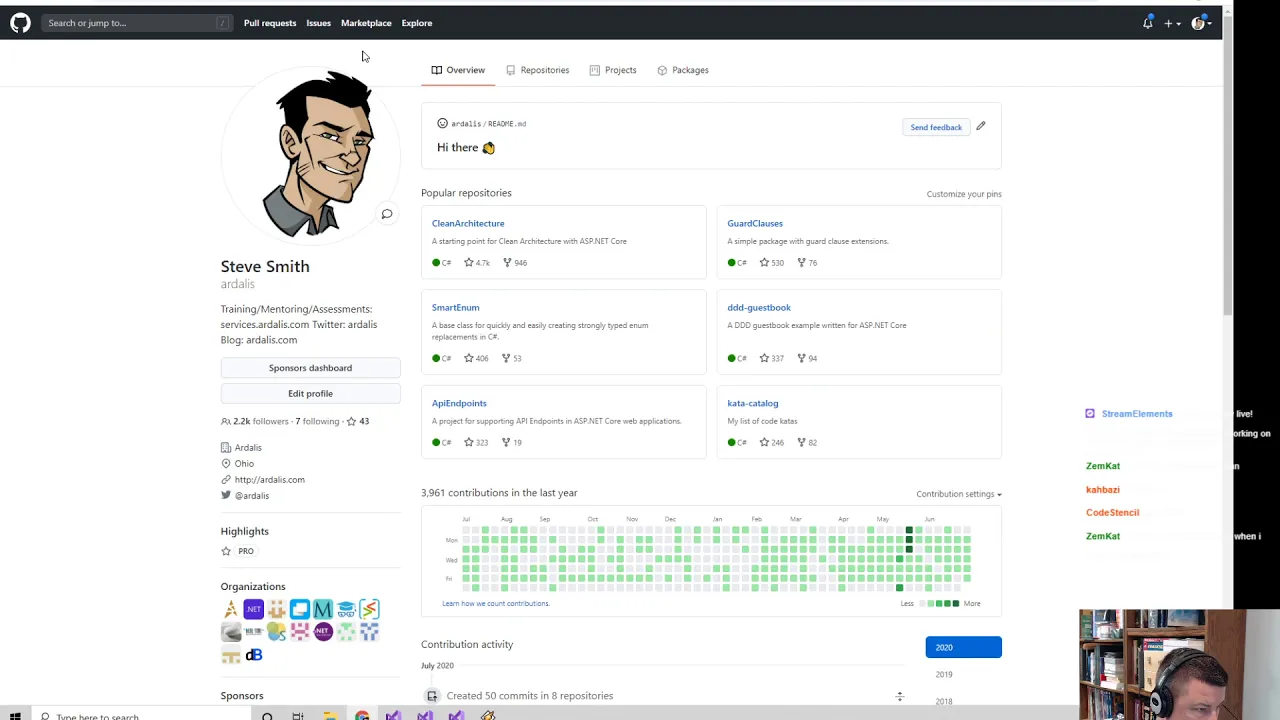Open Cortana circle icon in taskbar
Screen dimensions: 1280x720
tap(267, 715)
